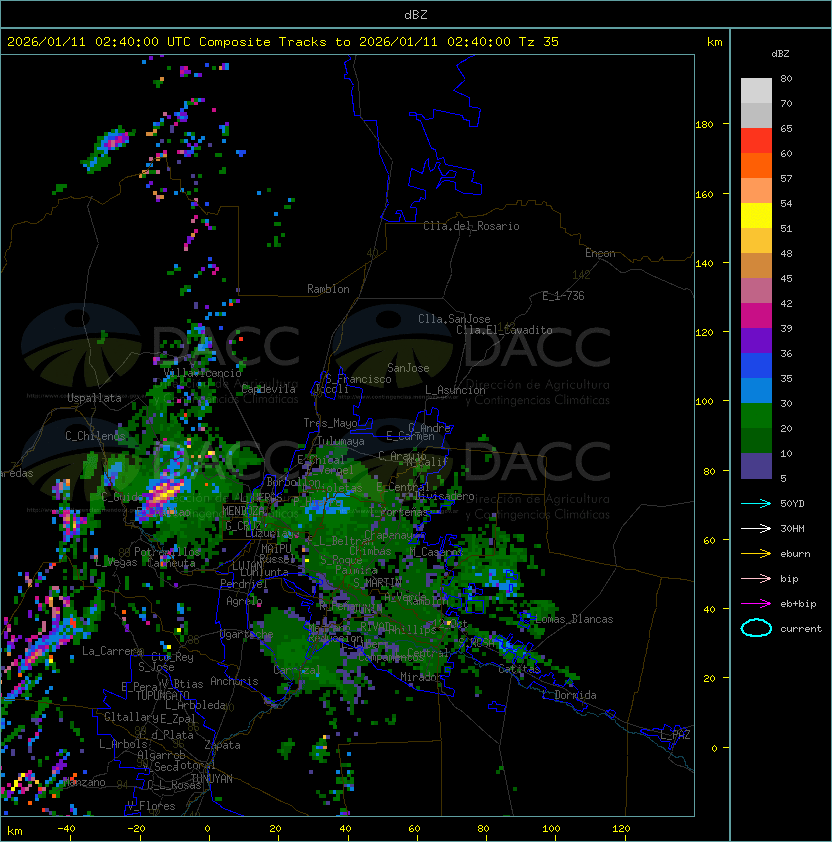Image resolution: width=832 pixels, height=842 pixels.
Task: Click the TUPUNGATO label
Action: coord(162,695)
